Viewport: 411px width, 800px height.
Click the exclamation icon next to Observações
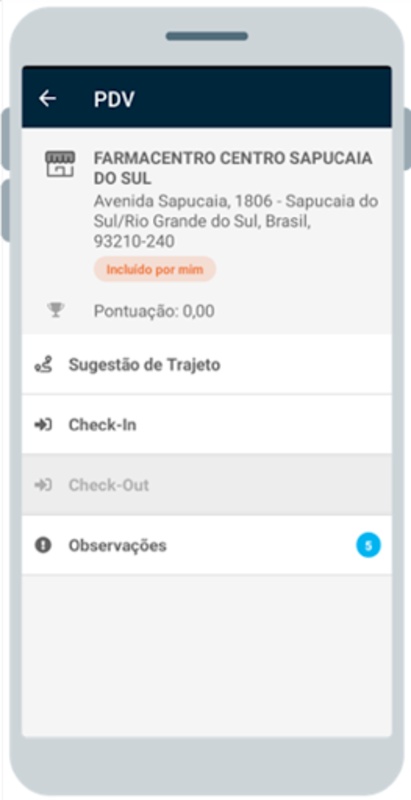[43, 545]
